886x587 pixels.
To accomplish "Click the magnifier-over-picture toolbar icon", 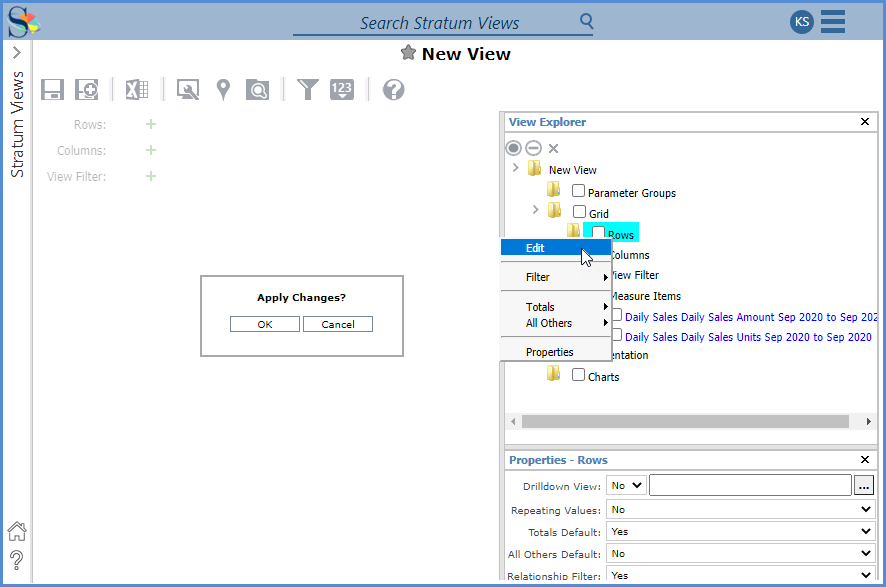I will [x=188, y=89].
